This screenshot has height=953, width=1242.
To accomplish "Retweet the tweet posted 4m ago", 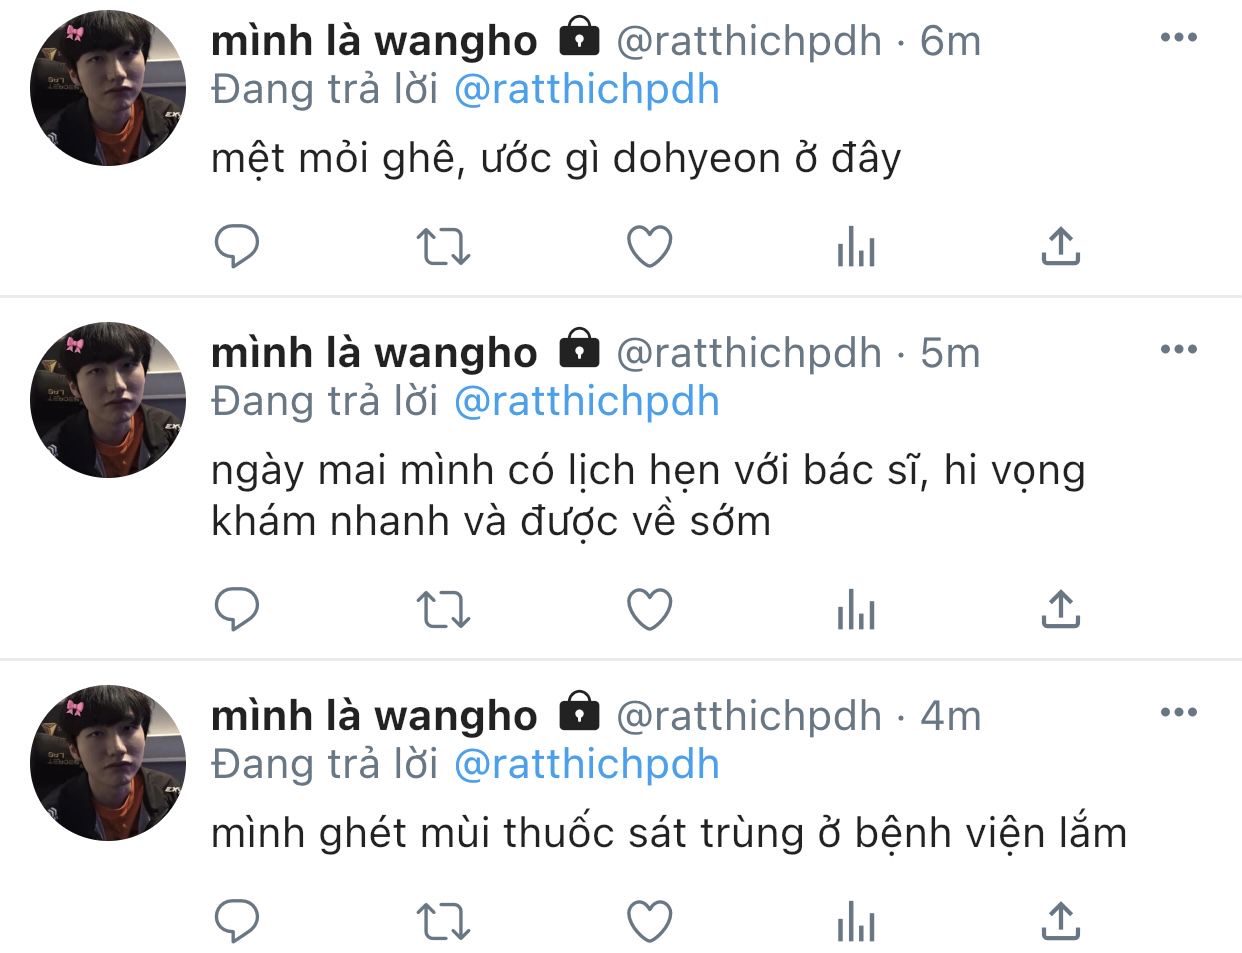I will (442, 921).
